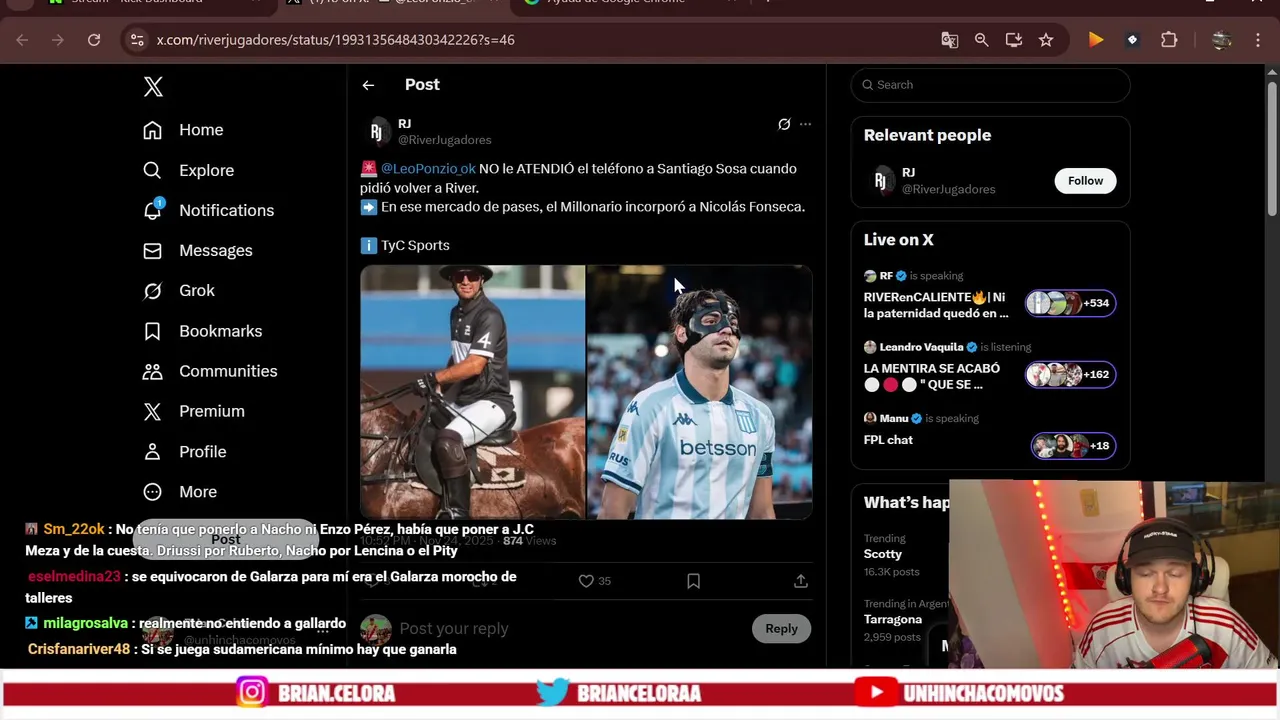Open Chrome profile avatar
This screenshot has width=1280, height=720.
(x=1221, y=40)
